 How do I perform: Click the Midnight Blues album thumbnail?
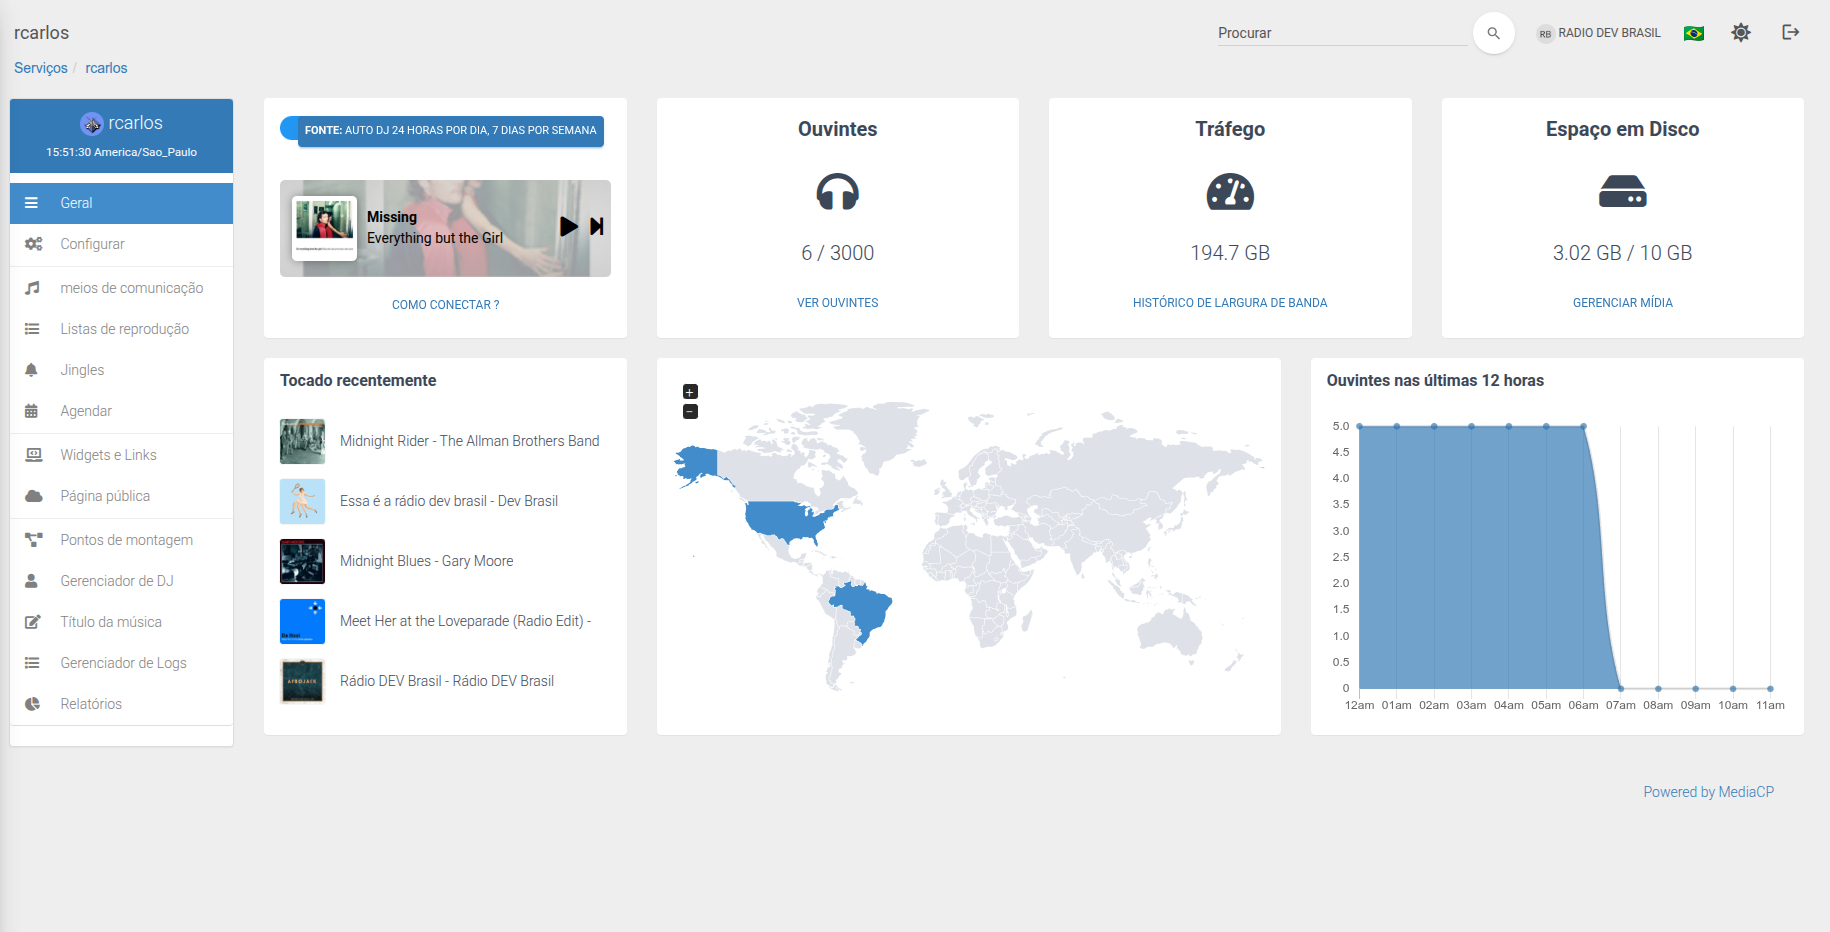[x=302, y=561]
